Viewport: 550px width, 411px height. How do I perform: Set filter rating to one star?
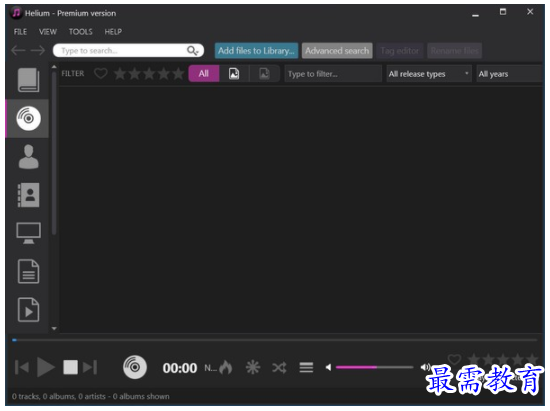point(120,74)
